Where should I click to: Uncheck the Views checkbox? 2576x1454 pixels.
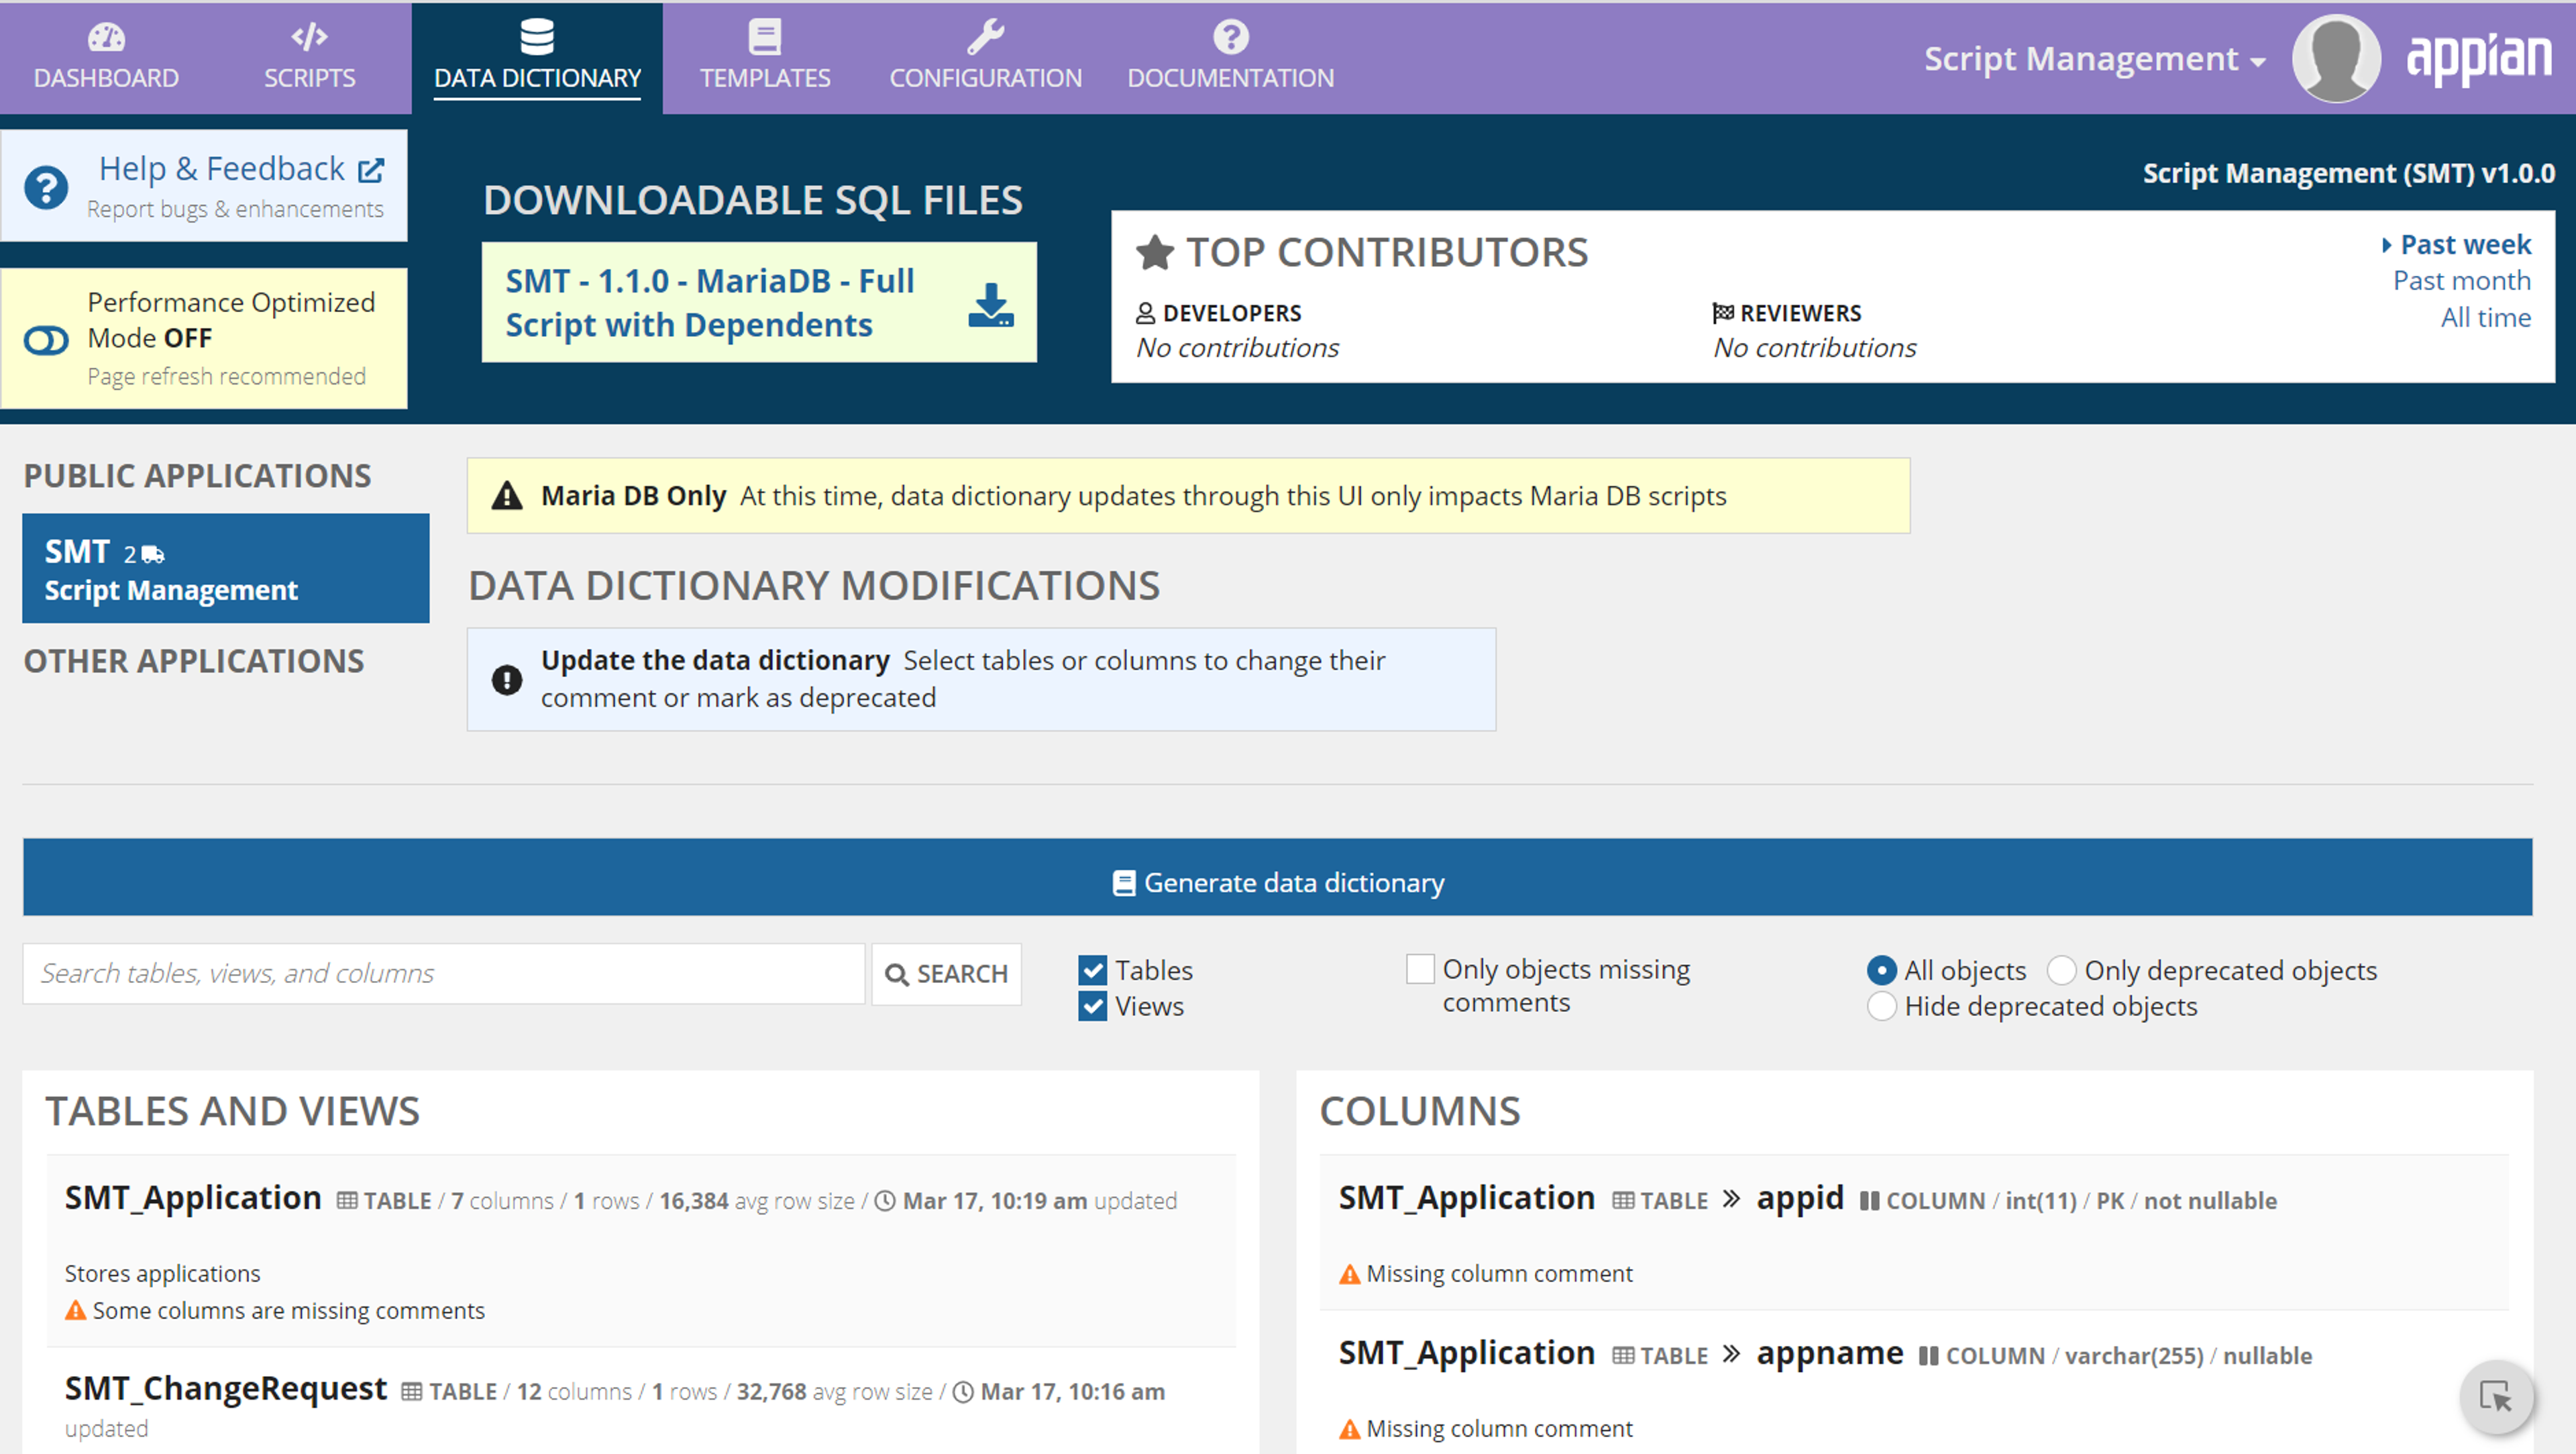1093,1006
